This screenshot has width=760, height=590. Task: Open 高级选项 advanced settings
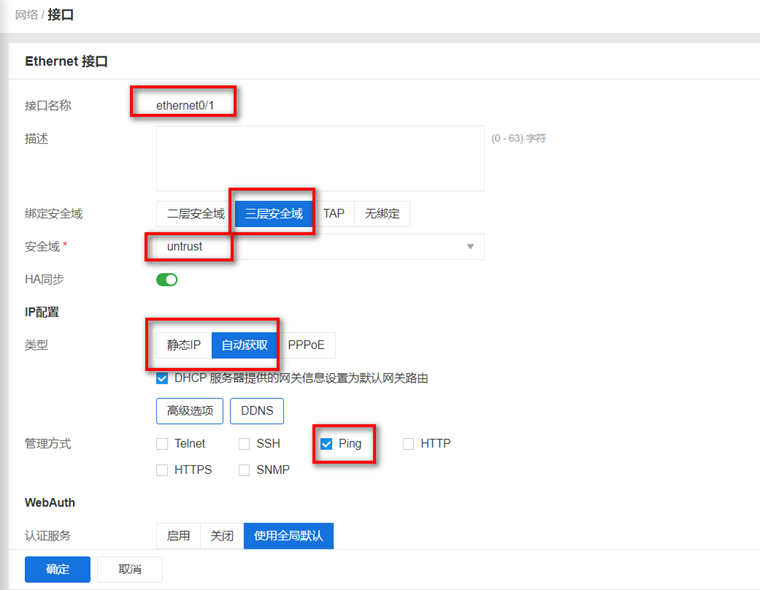189,411
